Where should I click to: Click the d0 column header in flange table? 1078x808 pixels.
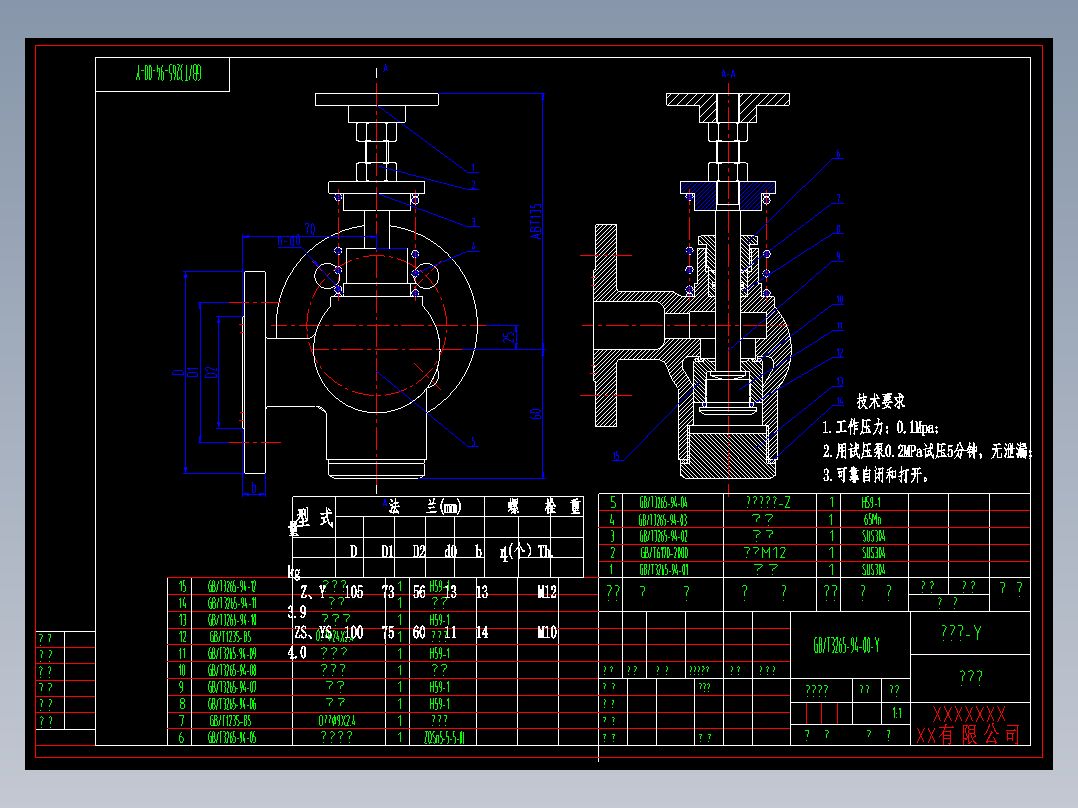point(450,551)
